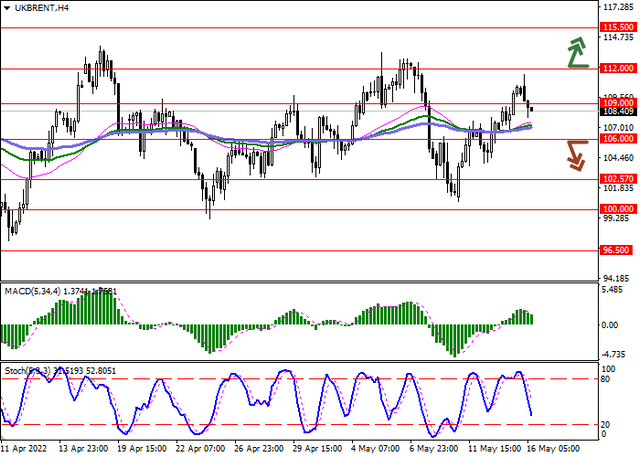Select the 112.000 resistance level label
This screenshot has height=457, width=640.
point(618,68)
